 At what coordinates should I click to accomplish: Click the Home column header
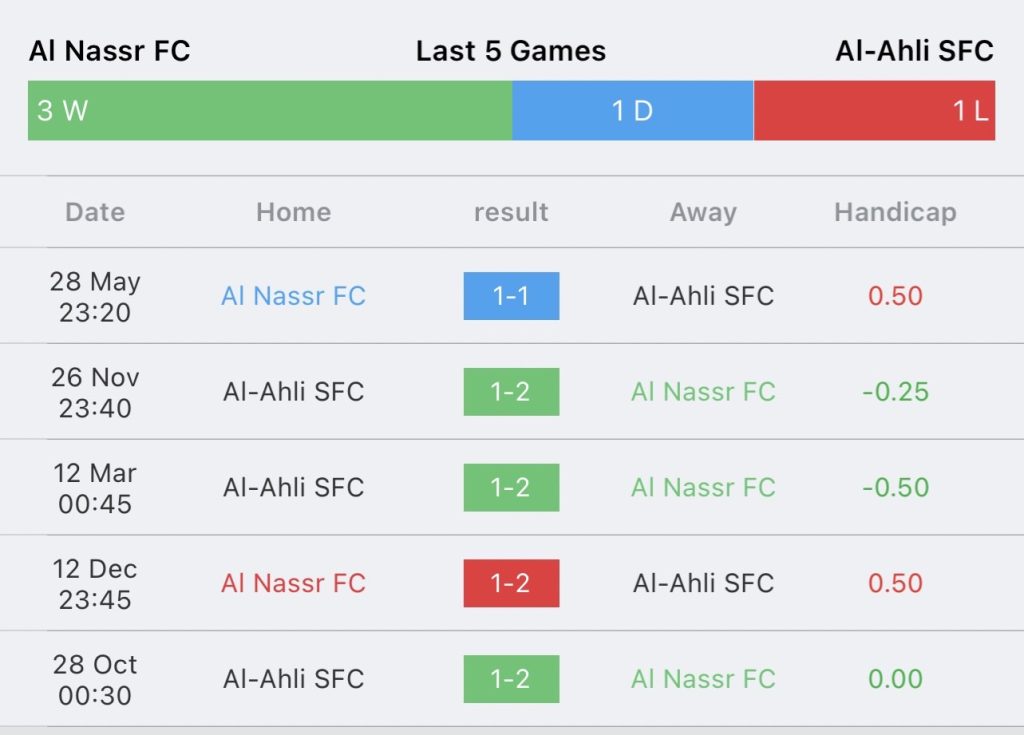pyautogui.click(x=293, y=212)
